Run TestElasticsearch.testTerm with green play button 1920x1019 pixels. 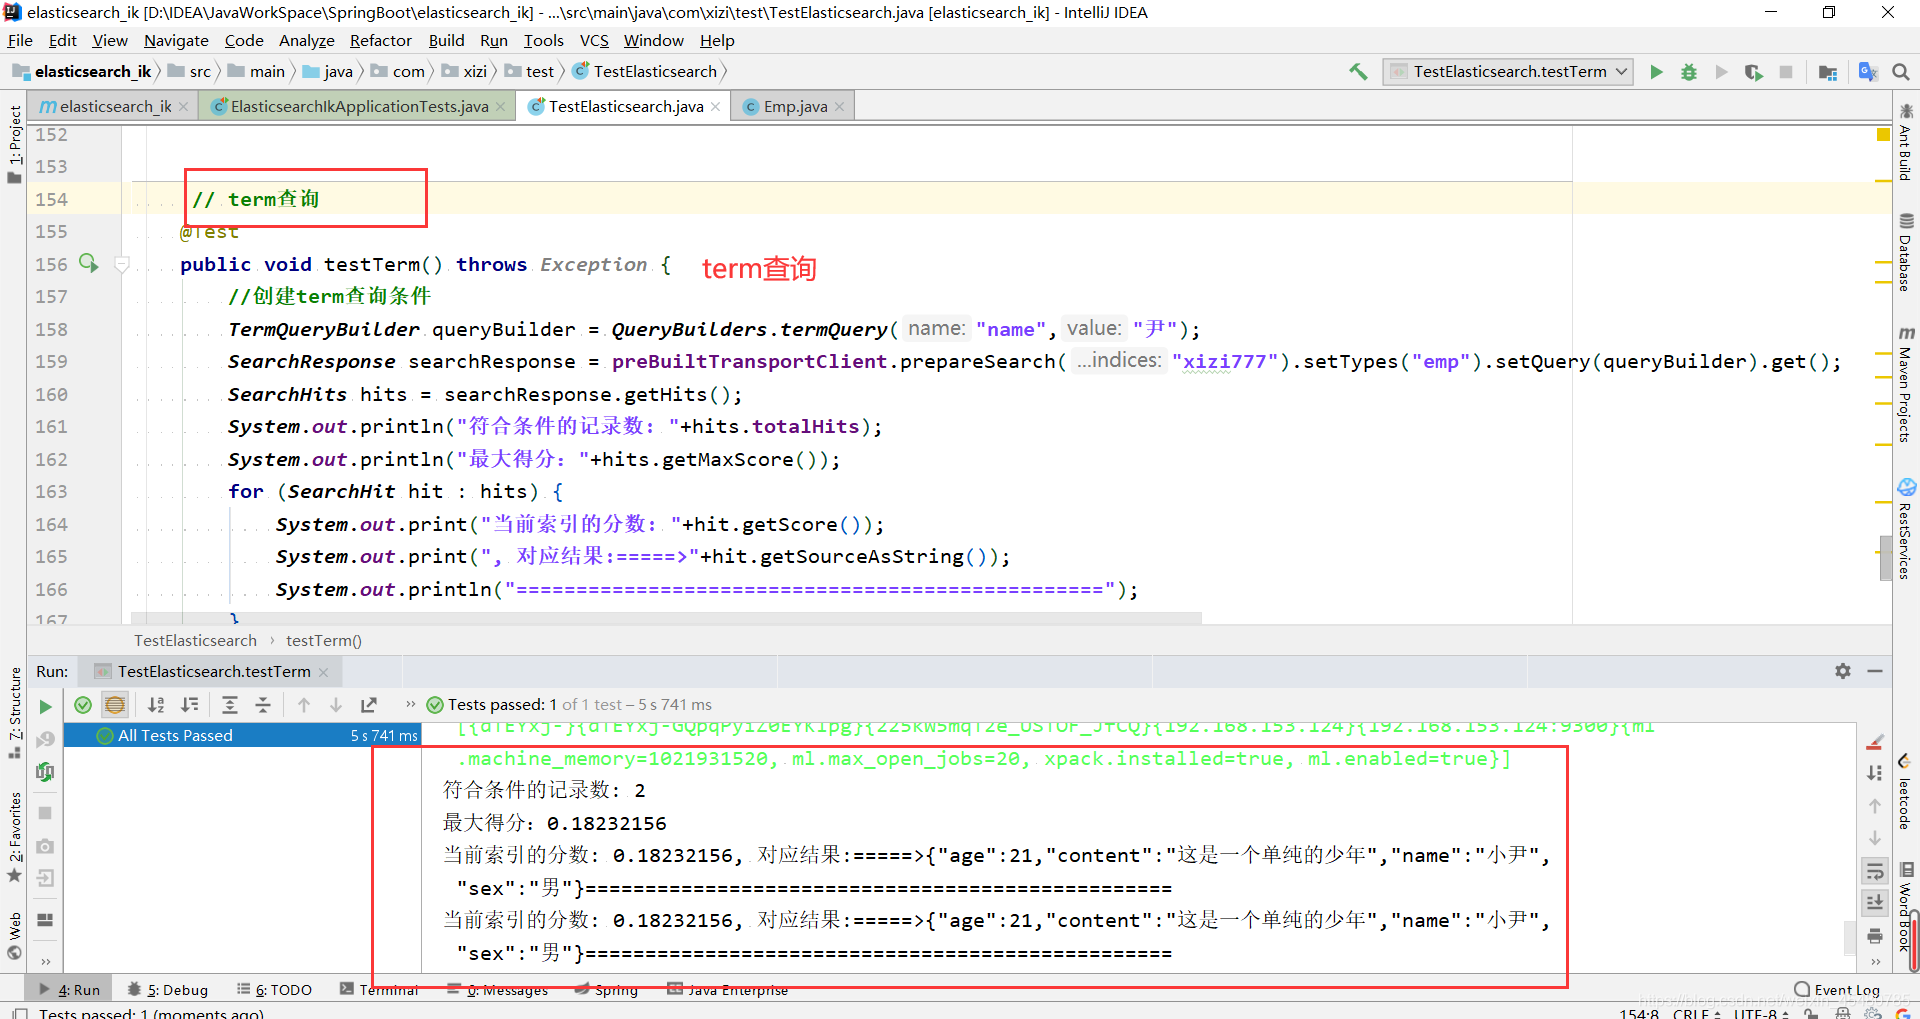(1656, 71)
